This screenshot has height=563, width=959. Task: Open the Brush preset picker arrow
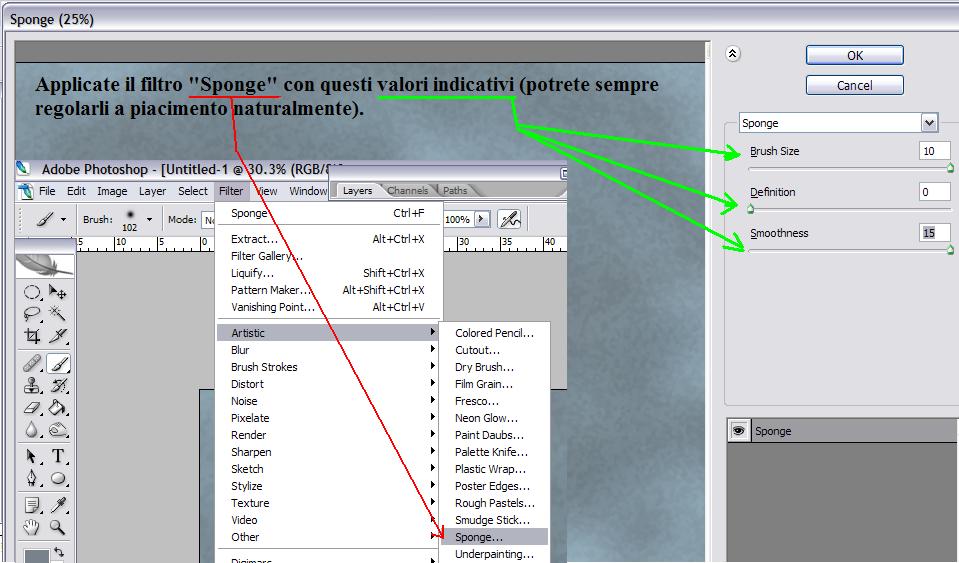tap(149, 219)
